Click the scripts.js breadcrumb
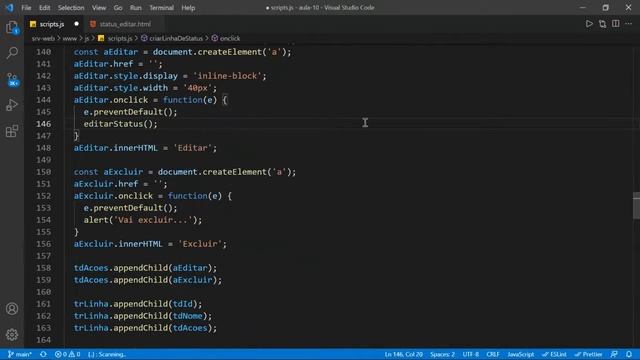 coord(115,38)
